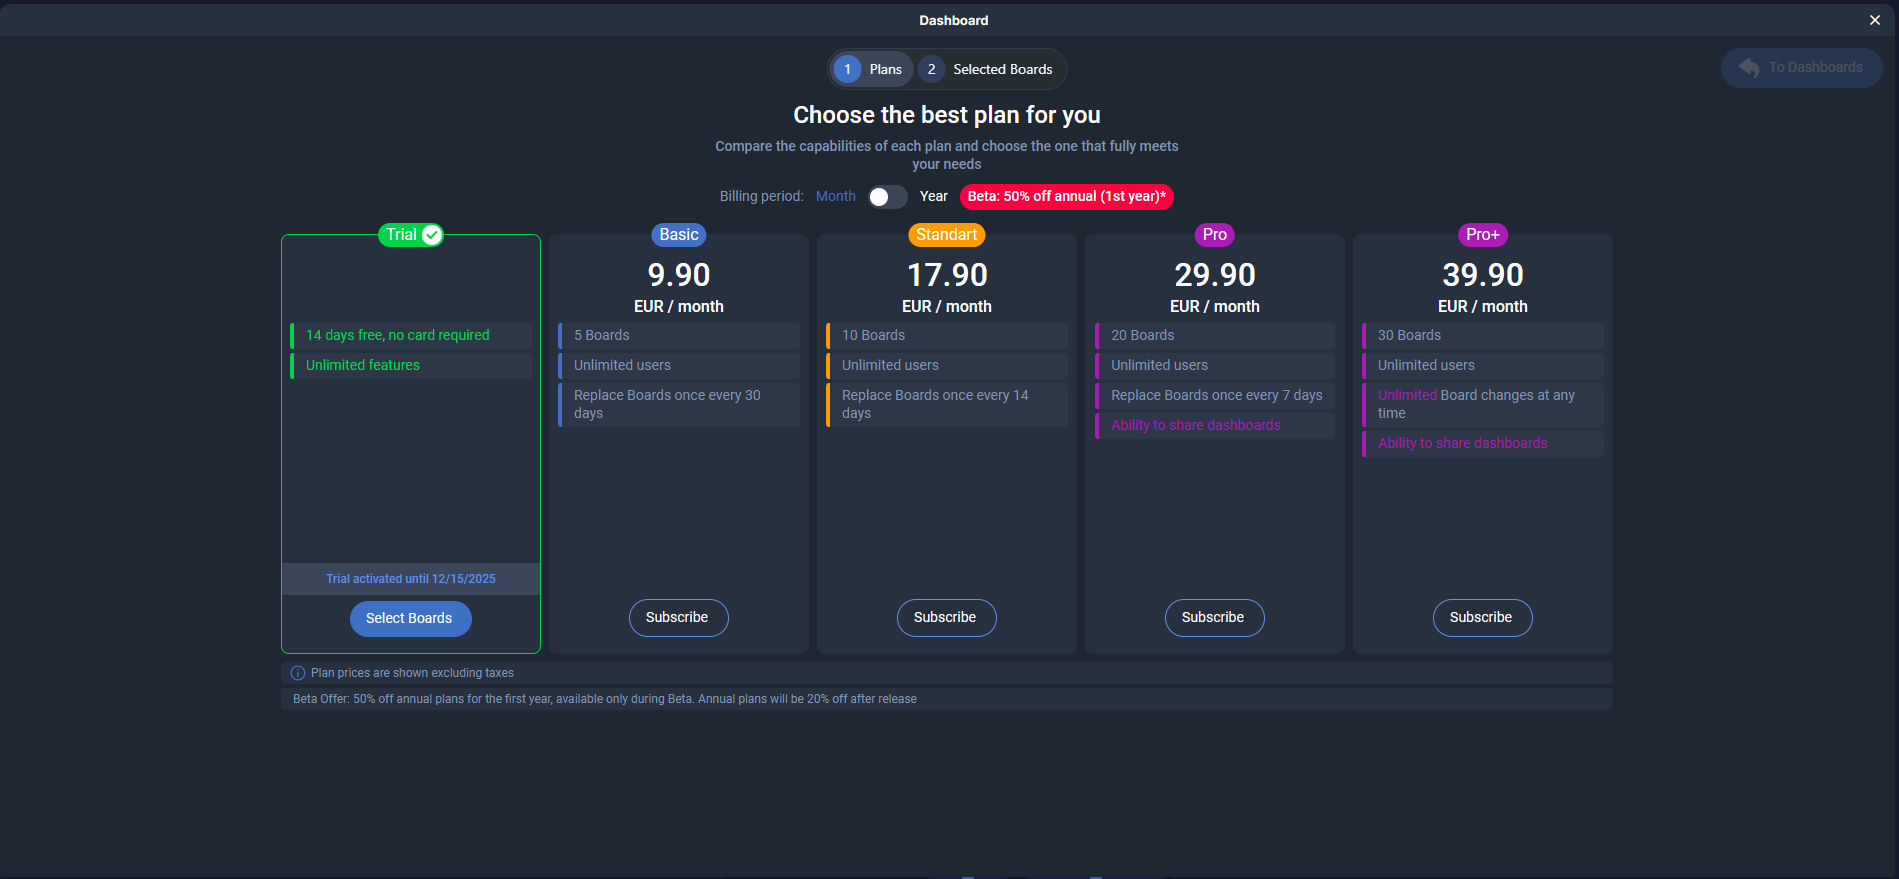
Task: Subscribe to the Pro plan
Action: click(1214, 618)
